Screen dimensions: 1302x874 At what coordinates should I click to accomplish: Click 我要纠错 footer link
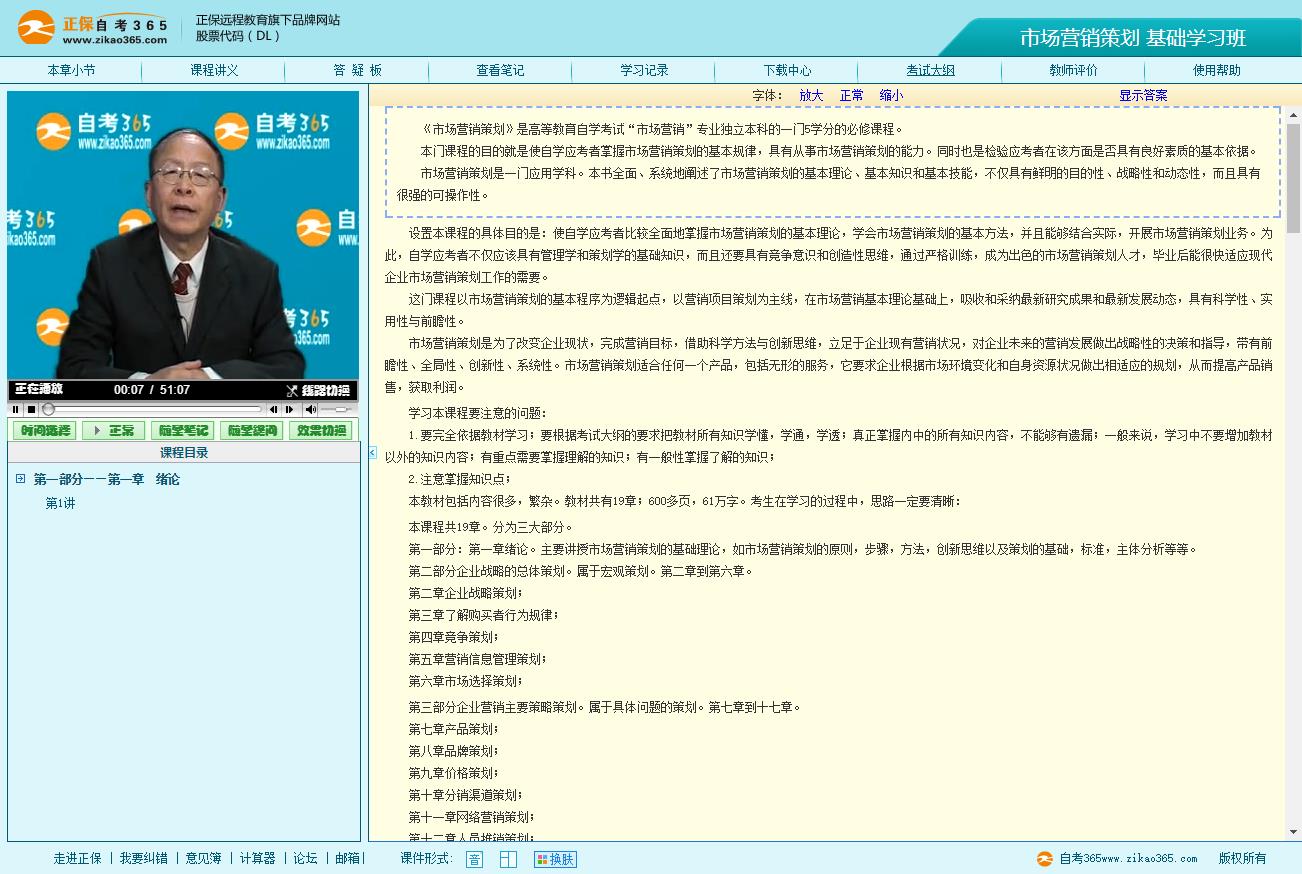click(x=144, y=858)
